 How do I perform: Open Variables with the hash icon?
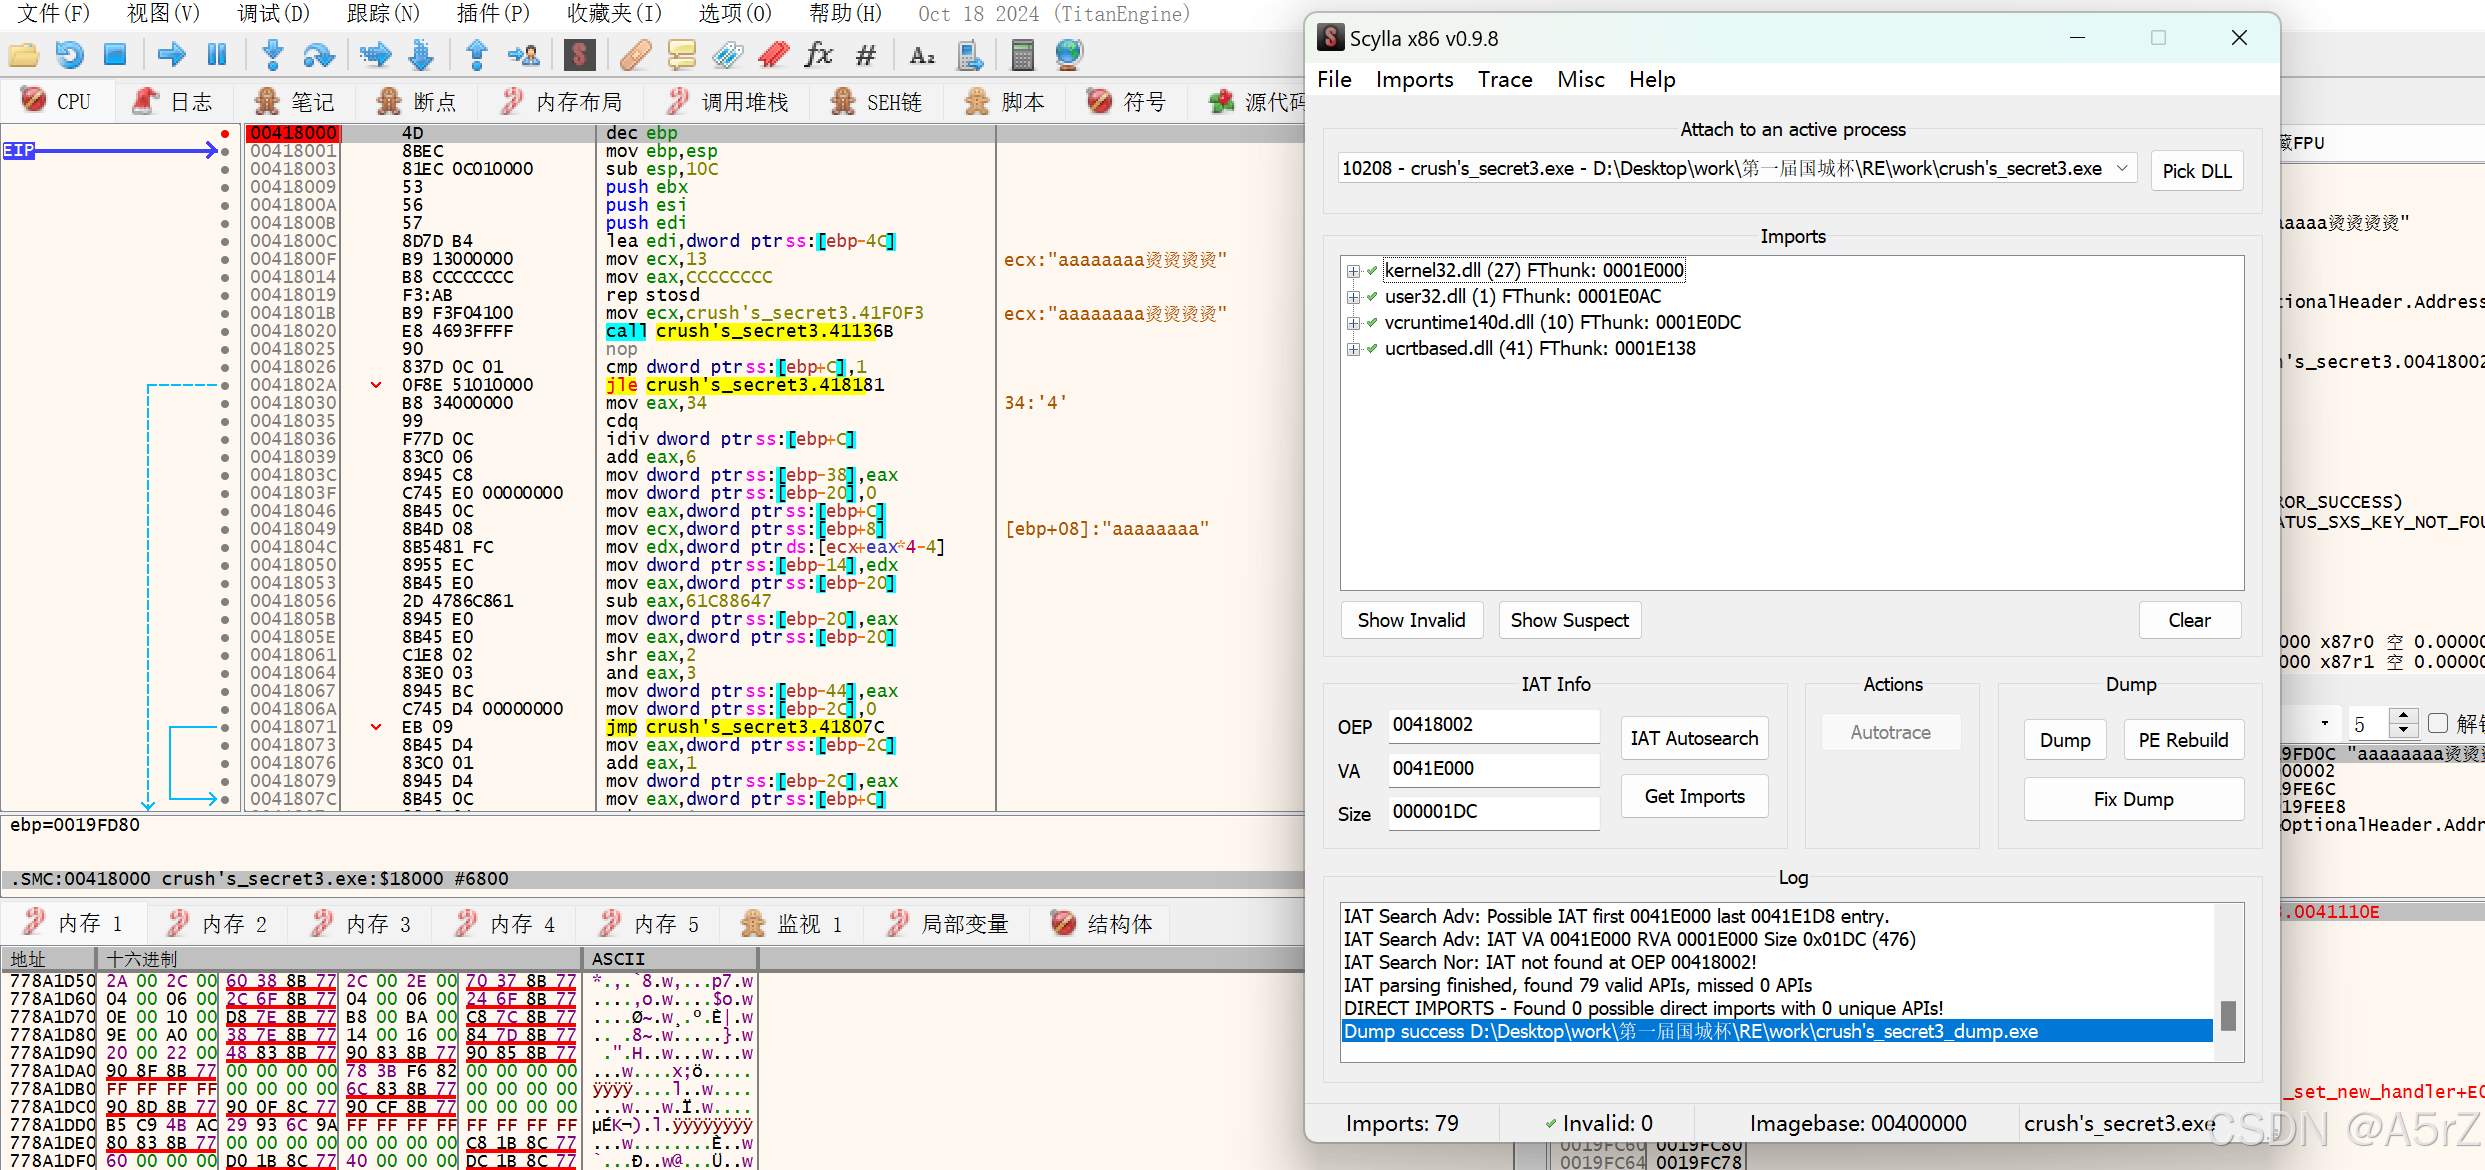866,55
